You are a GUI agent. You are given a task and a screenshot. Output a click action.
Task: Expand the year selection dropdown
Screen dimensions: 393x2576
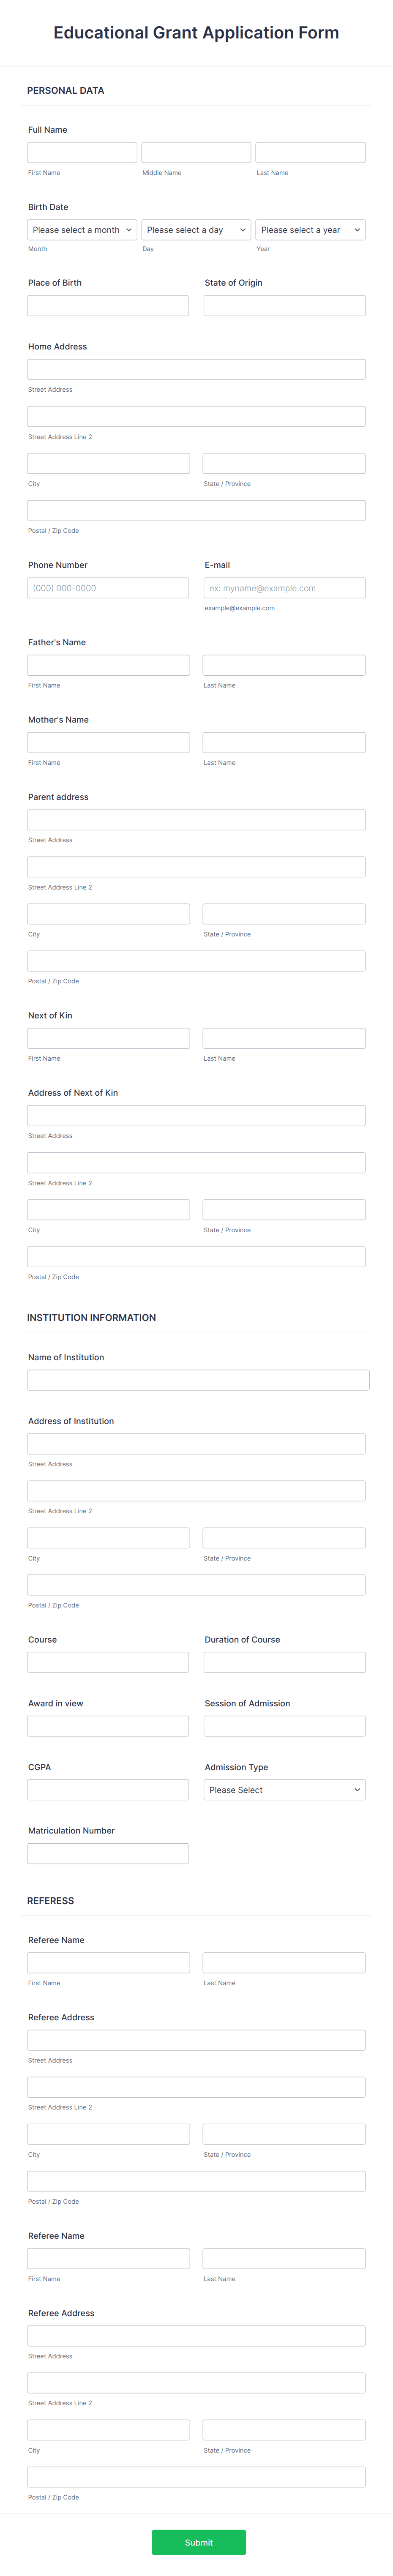(310, 229)
